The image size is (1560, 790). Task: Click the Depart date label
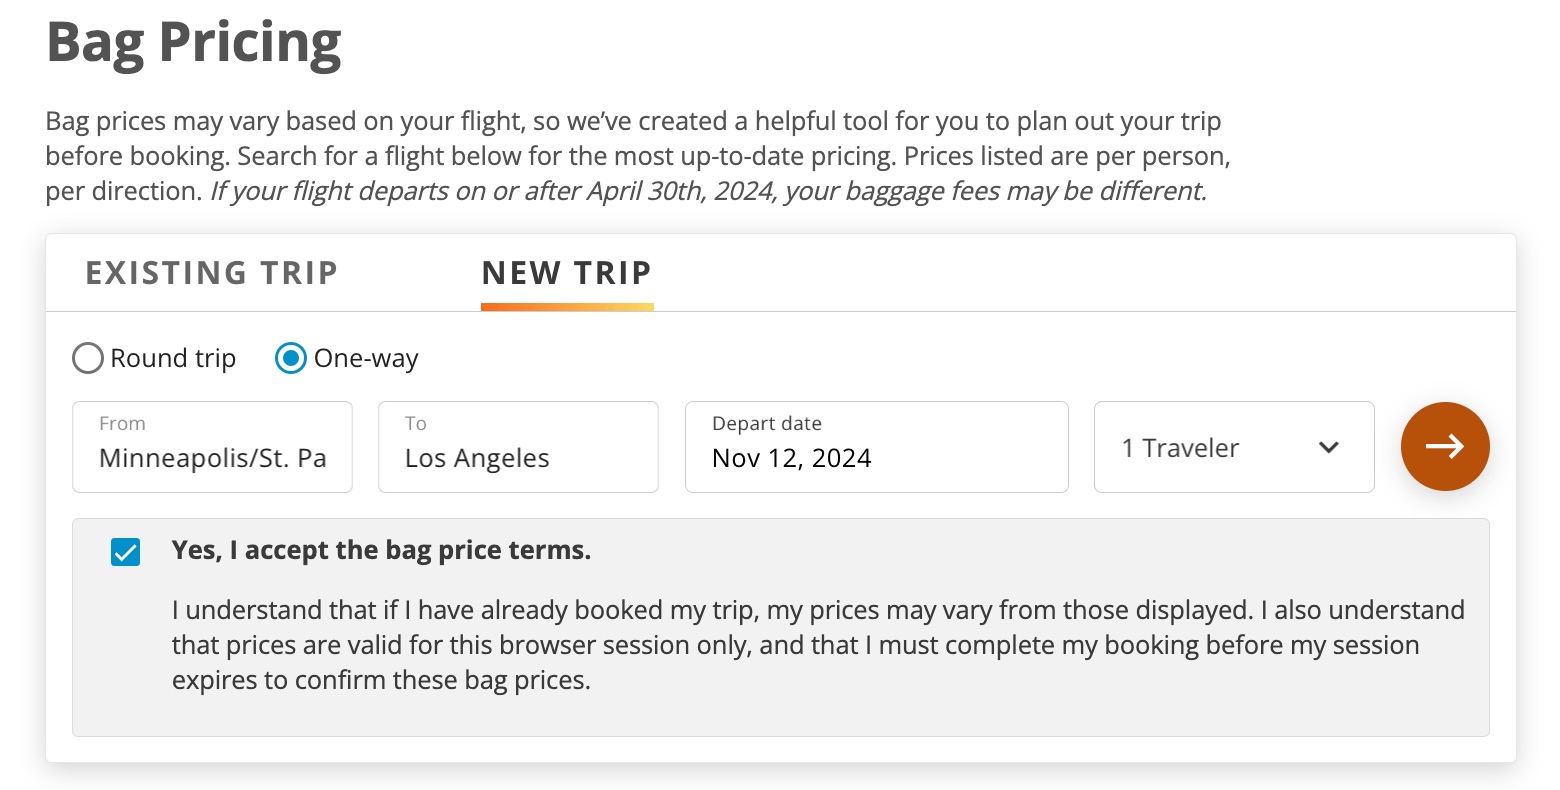[x=766, y=423]
